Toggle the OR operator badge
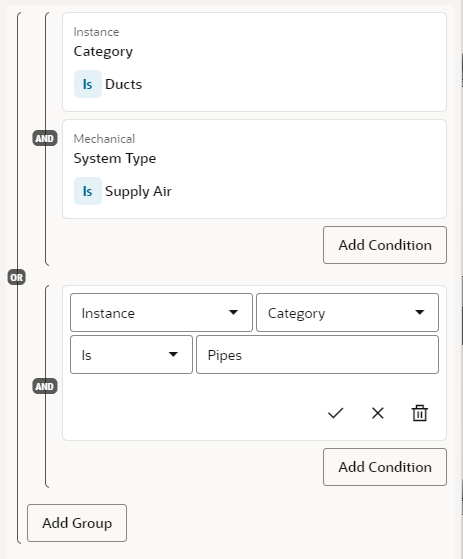This screenshot has height=559, width=463. (x=16, y=277)
